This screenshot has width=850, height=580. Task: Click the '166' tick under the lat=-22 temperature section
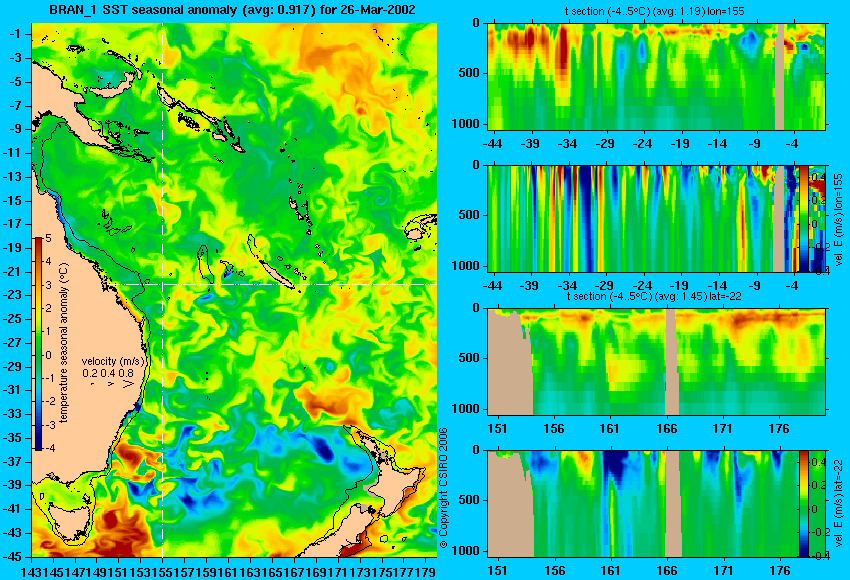(666, 428)
